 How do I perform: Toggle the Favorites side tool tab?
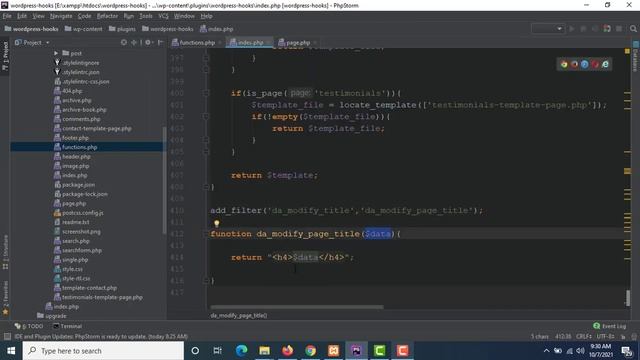5,298
